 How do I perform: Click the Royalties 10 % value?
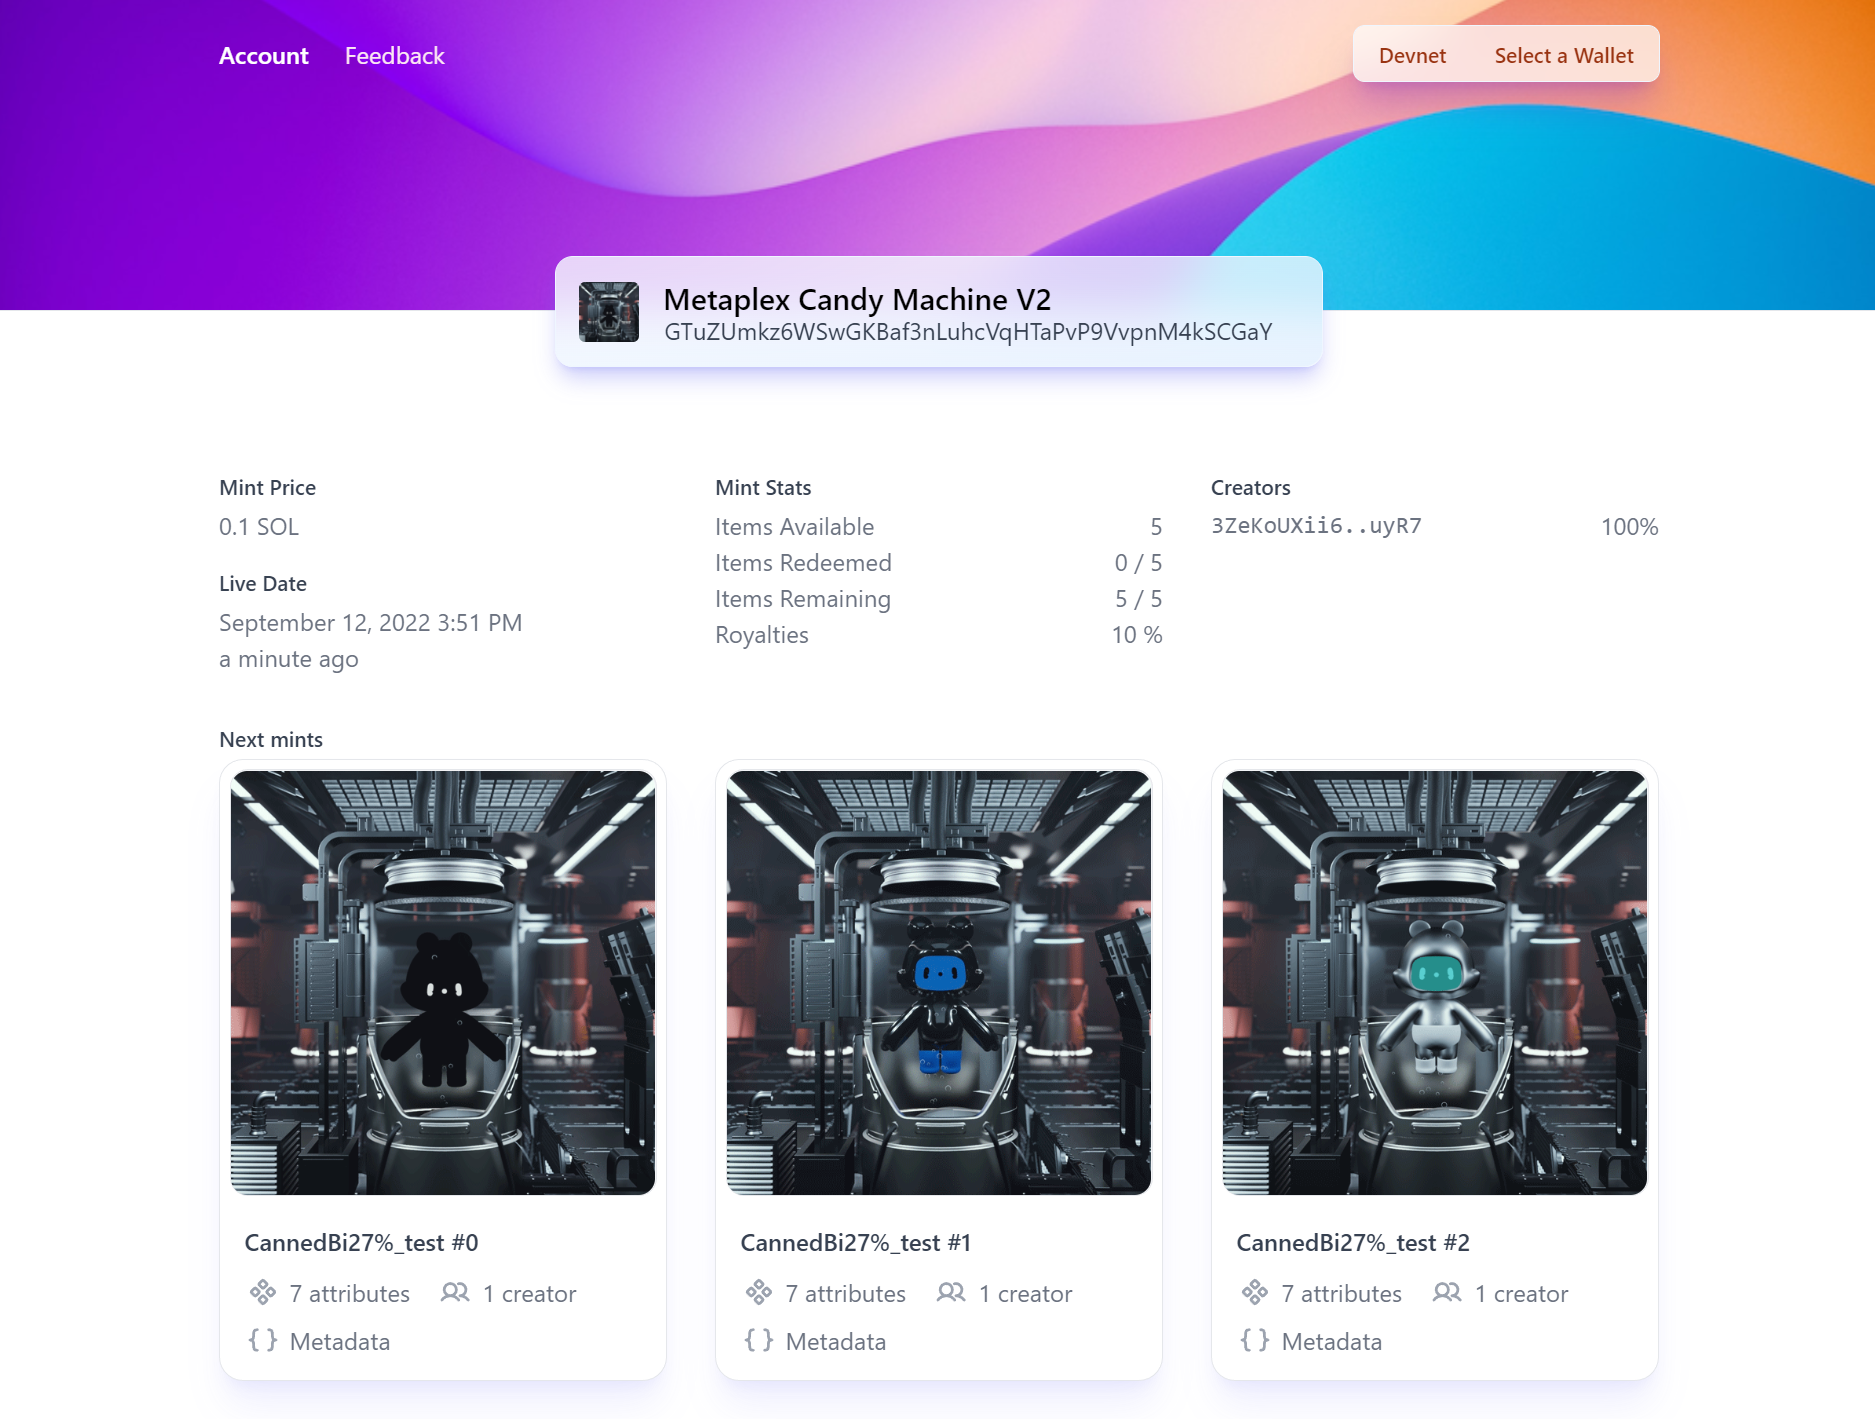coord(1136,635)
